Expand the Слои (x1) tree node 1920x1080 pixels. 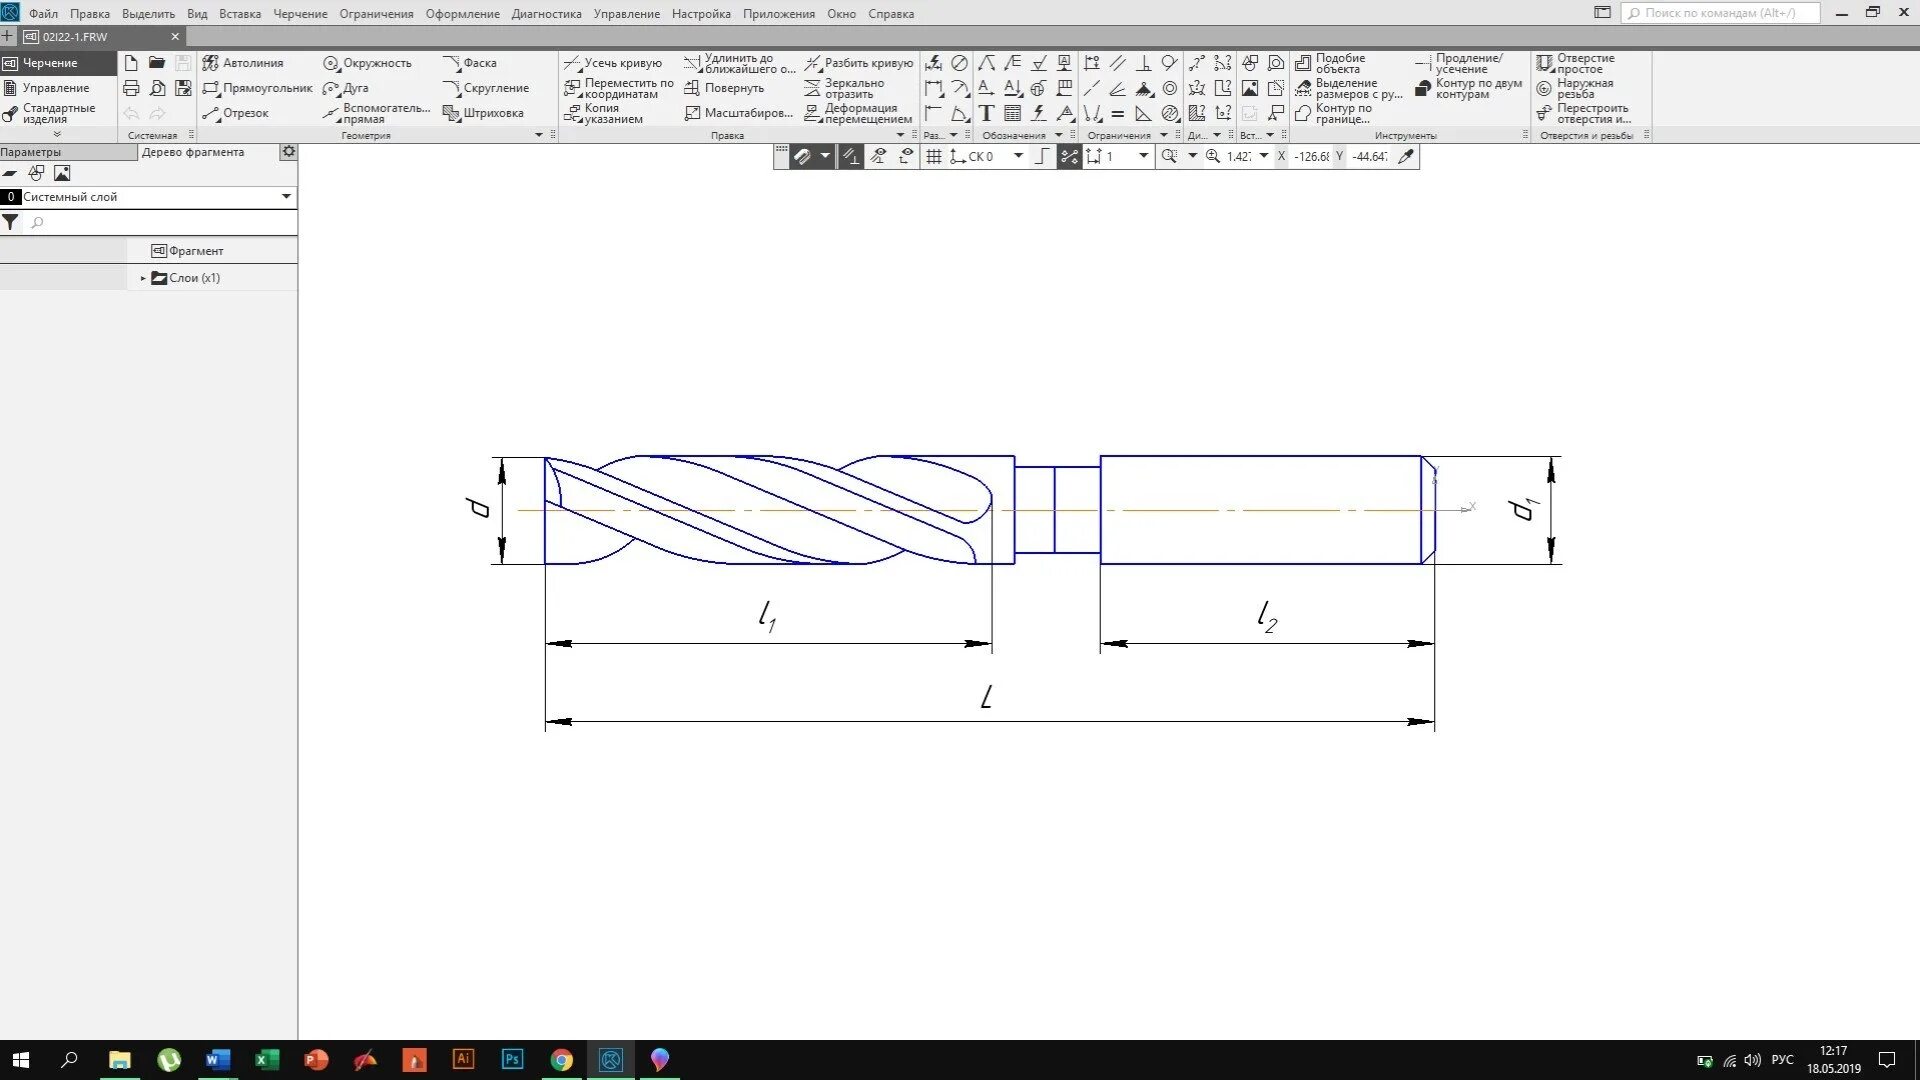pyautogui.click(x=143, y=278)
